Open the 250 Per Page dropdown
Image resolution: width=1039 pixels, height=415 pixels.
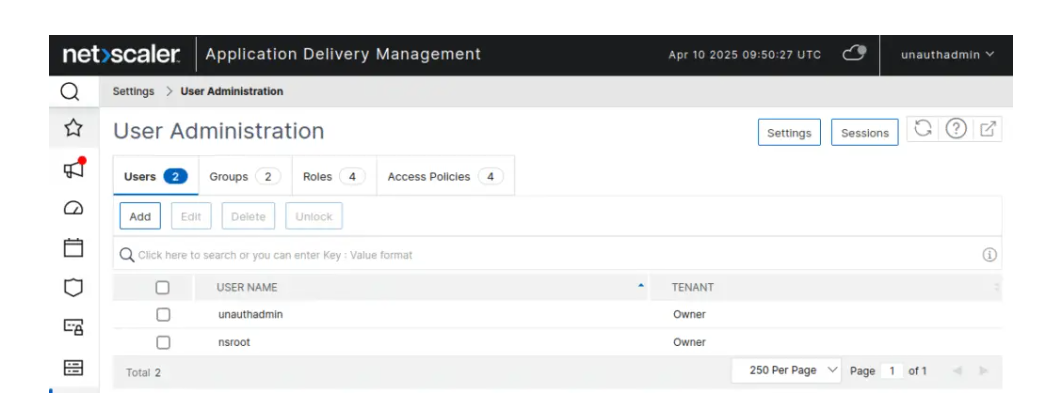pyautogui.click(x=786, y=370)
